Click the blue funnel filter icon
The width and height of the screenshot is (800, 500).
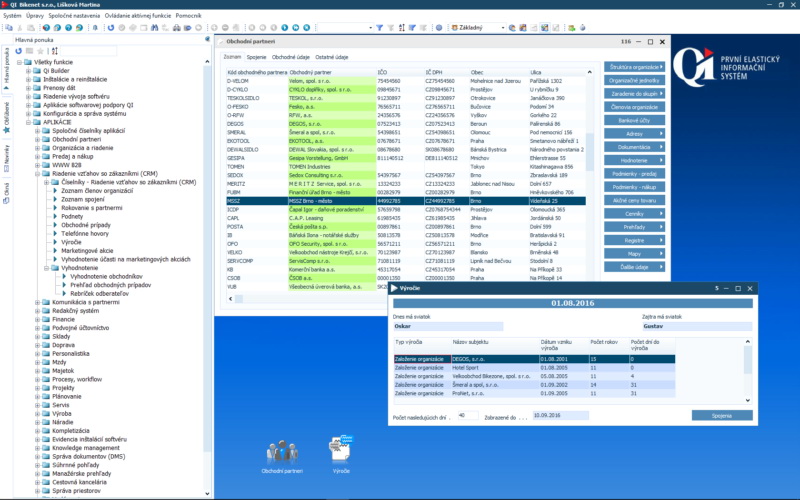coord(380,28)
